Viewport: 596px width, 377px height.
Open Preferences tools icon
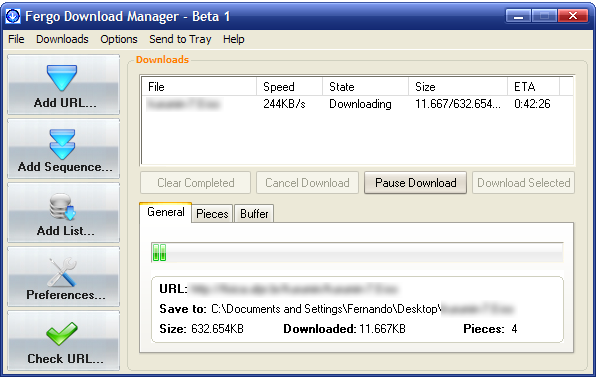point(62,271)
